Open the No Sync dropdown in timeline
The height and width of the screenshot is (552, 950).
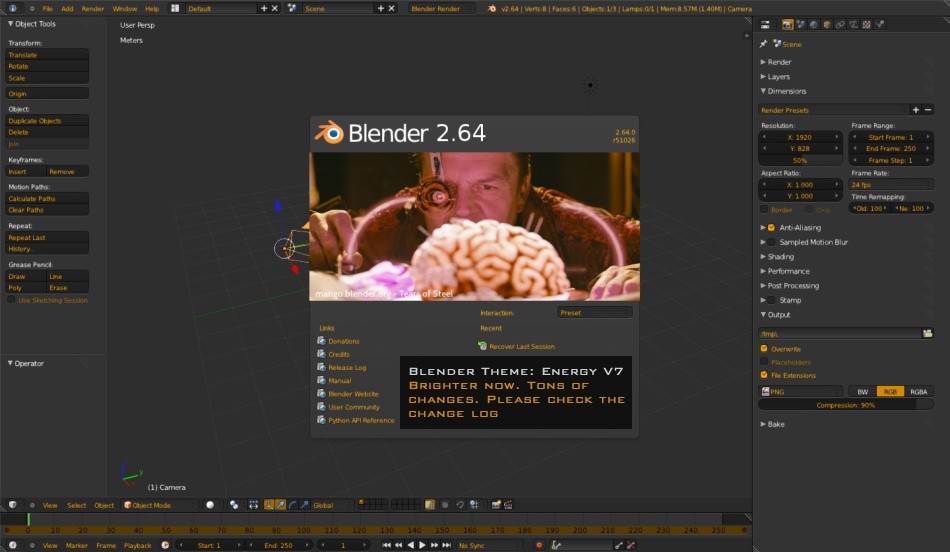(x=488, y=545)
